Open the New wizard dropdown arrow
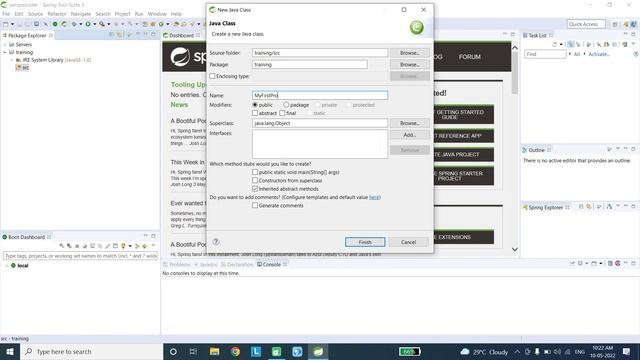Viewport: 640px width, 360px height. click(x=12, y=24)
